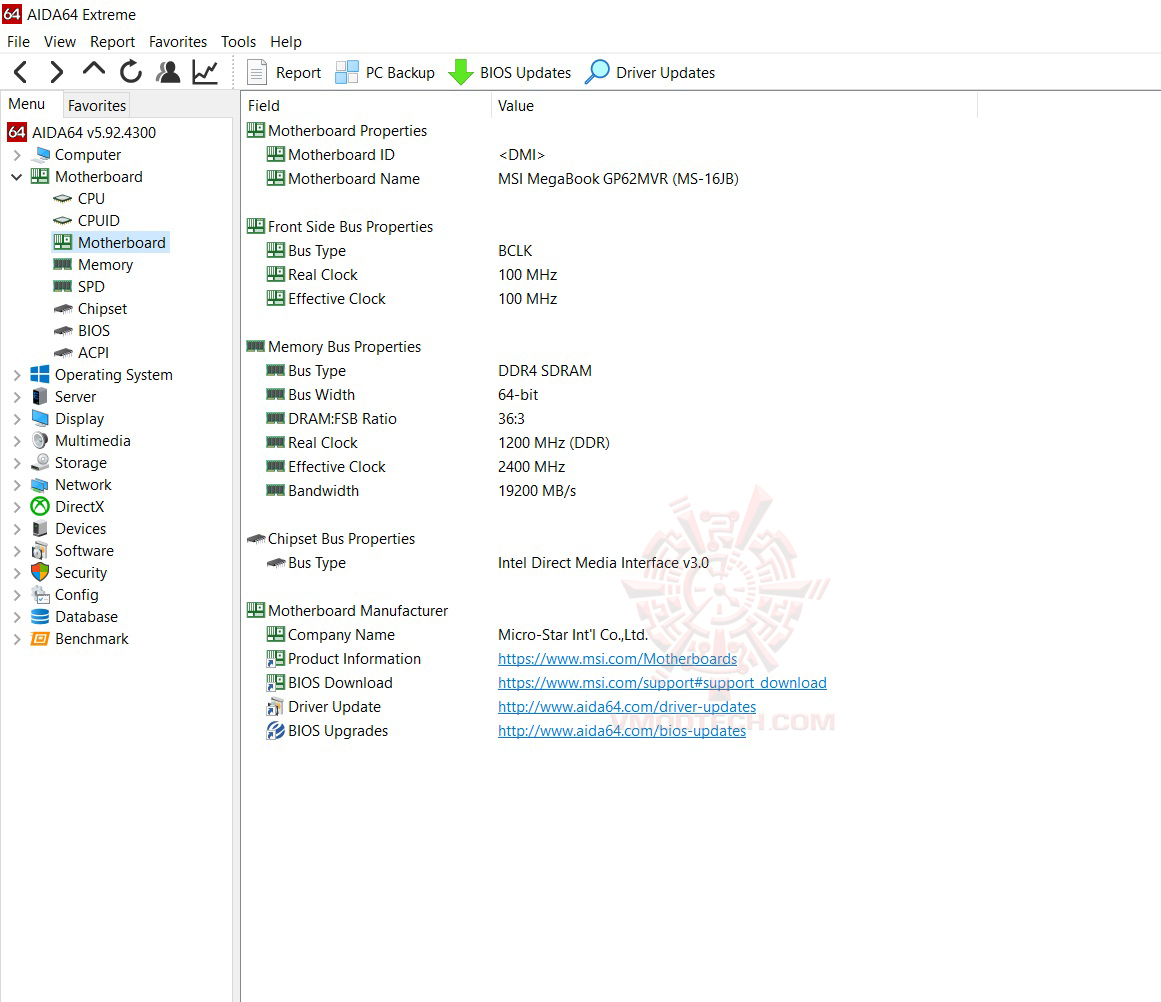
Task: Open the aida64.com bios-updates link
Action: click(x=622, y=731)
